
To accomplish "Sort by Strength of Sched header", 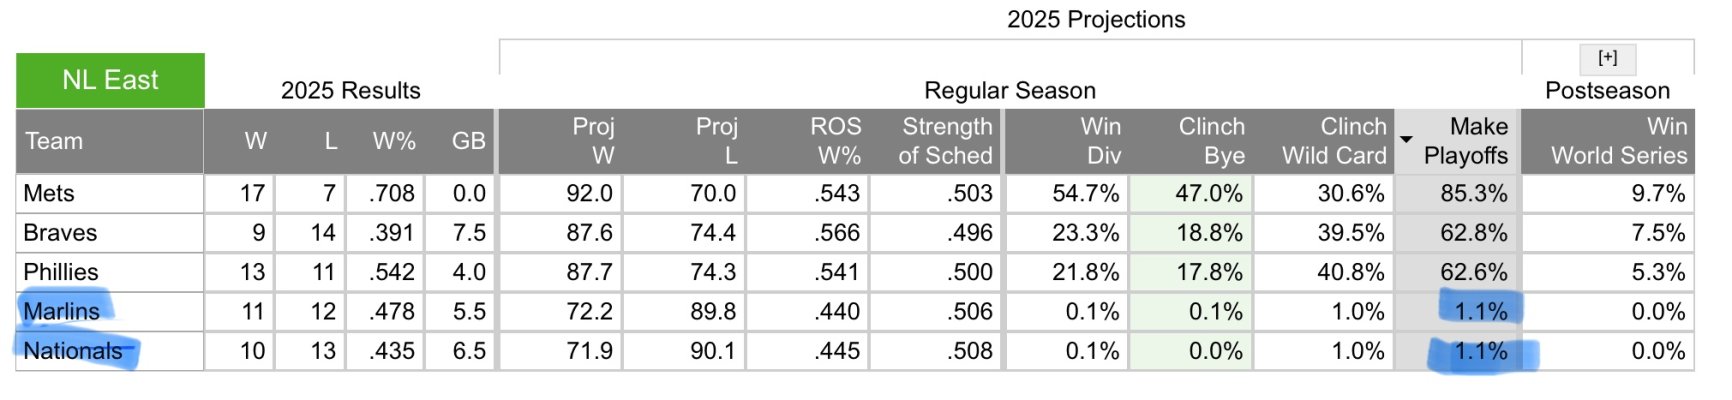I will 945,141.
